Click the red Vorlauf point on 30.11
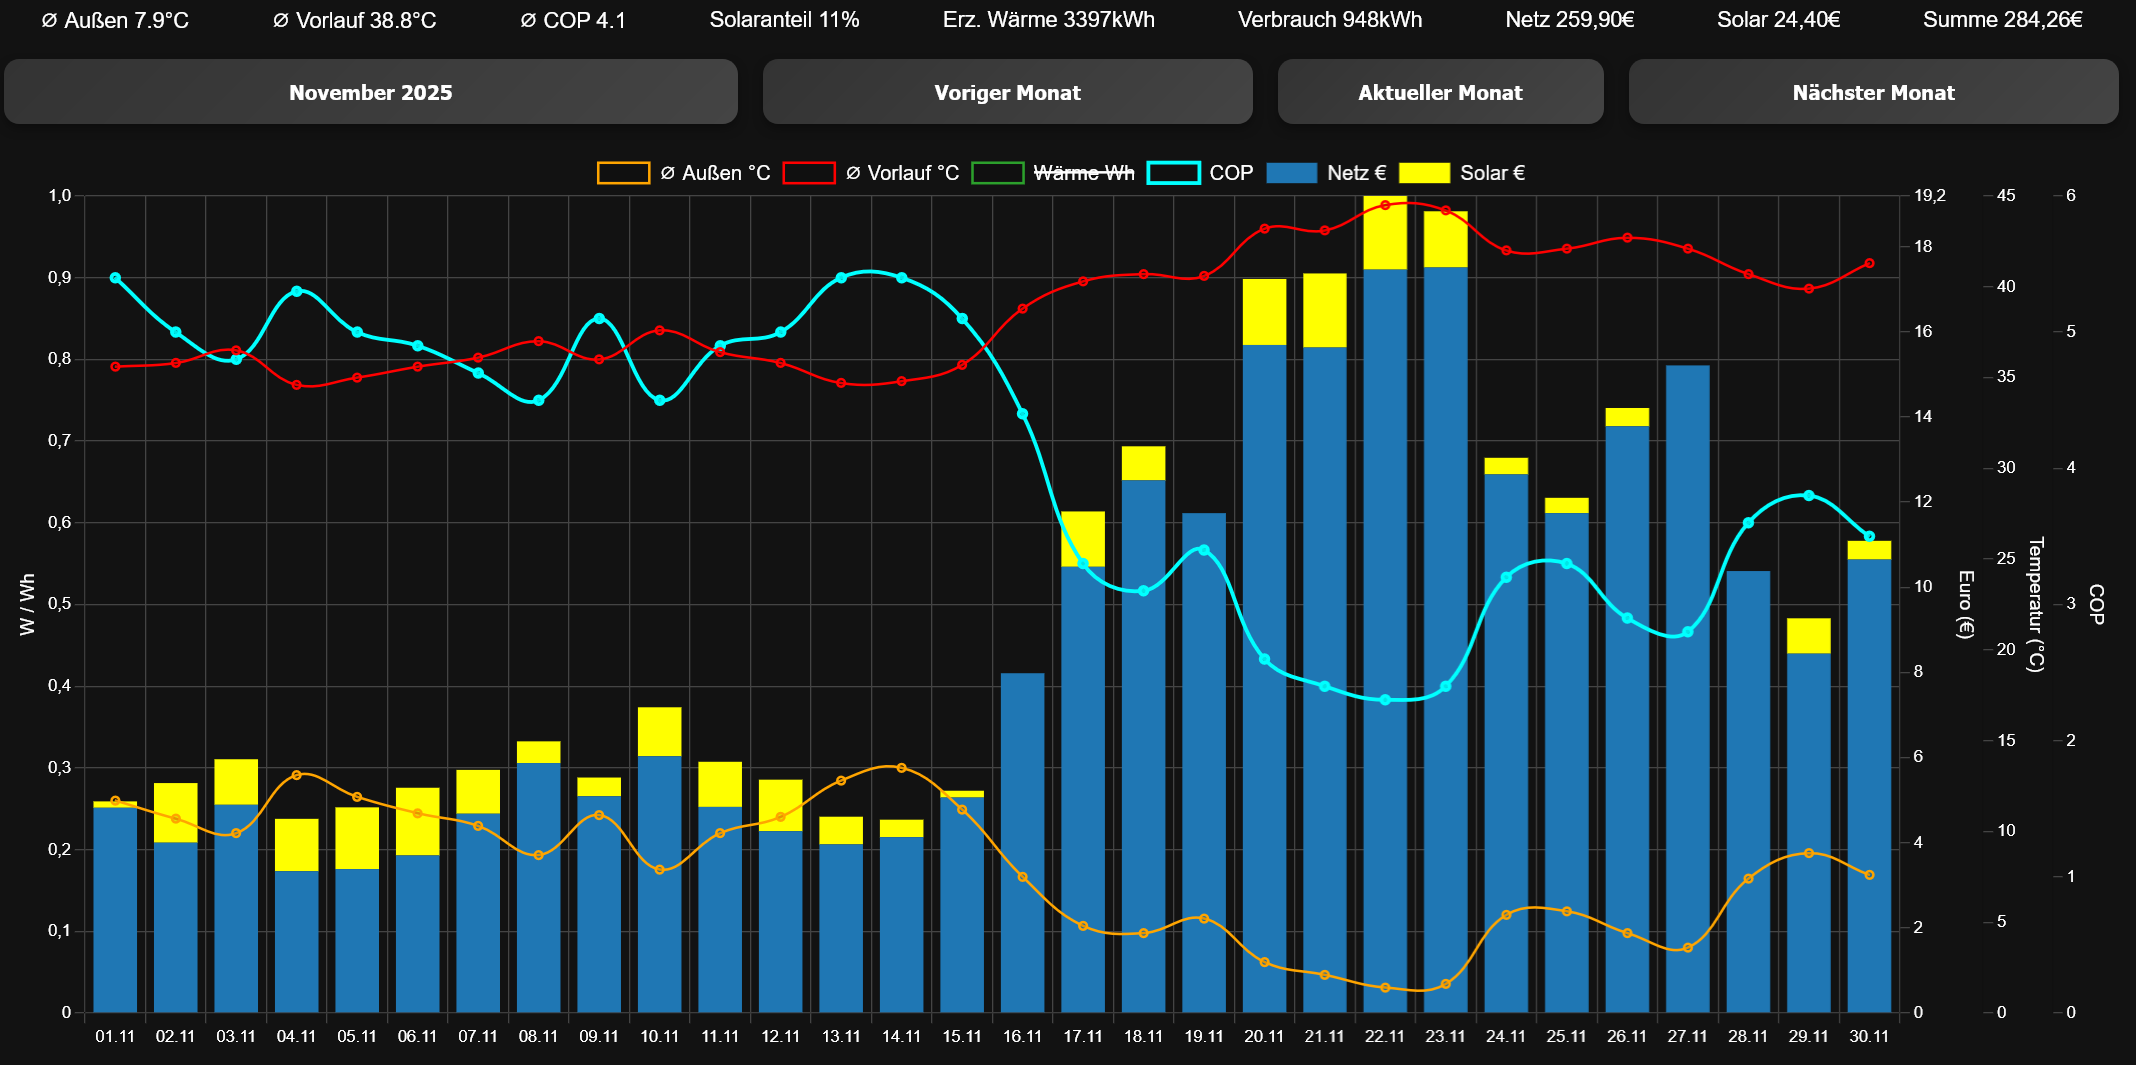The height and width of the screenshot is (1065, 2137). coord(1869,264)
